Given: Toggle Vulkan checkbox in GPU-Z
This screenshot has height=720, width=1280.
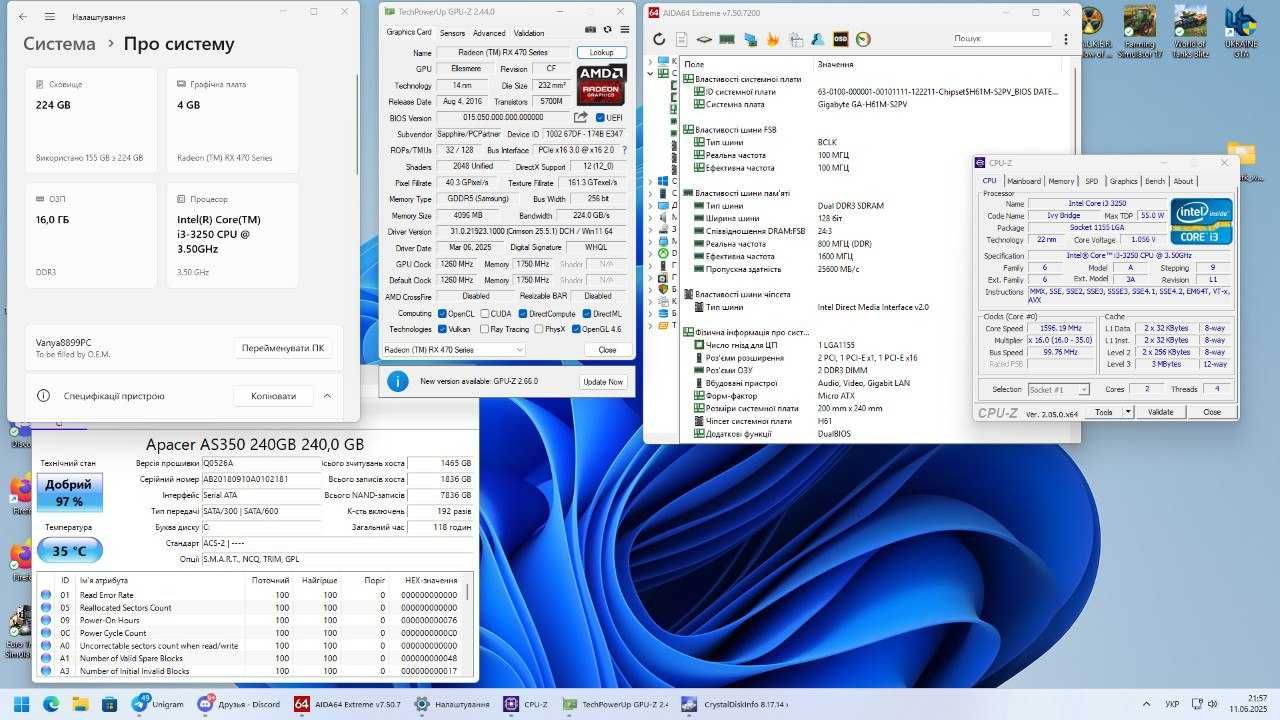Looking at the screenshot, I should pos(442,329).
